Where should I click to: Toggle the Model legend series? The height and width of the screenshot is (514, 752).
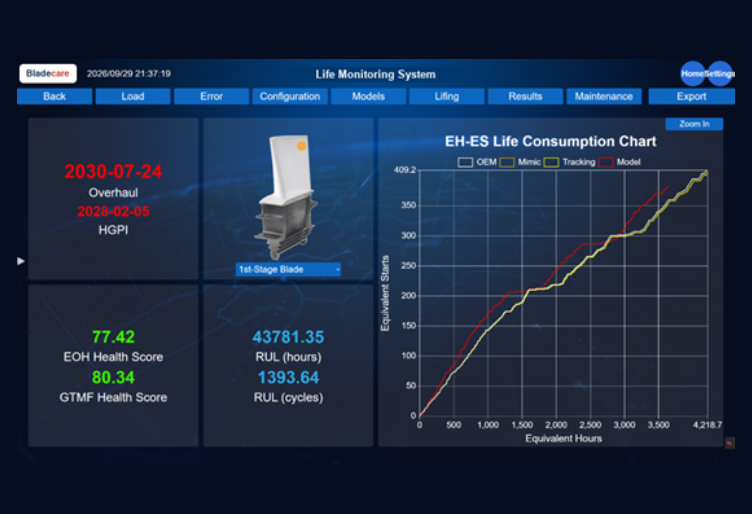pos(619,162)
